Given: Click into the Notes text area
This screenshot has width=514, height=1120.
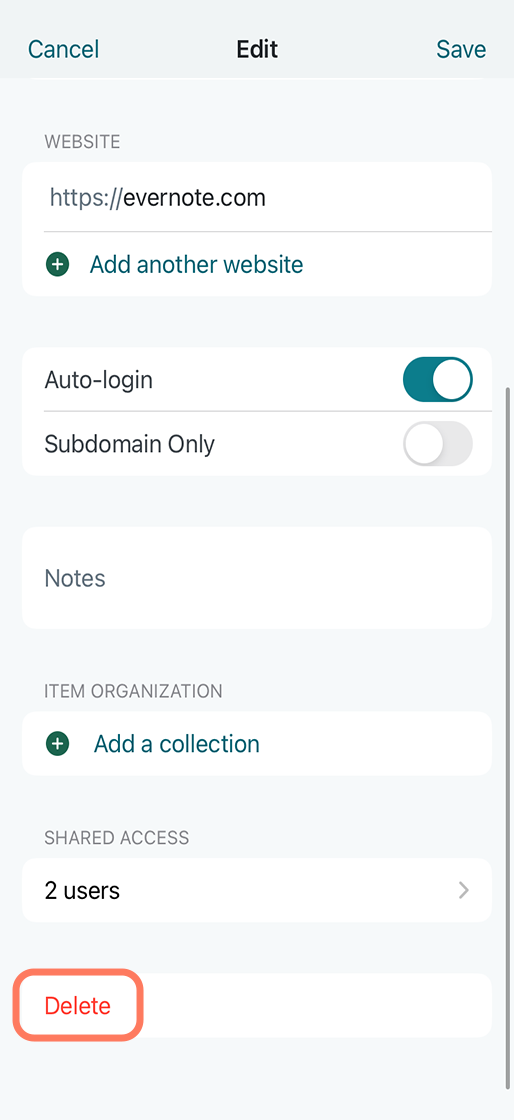Looking at the screenshot, I should (x=257, y=578).
